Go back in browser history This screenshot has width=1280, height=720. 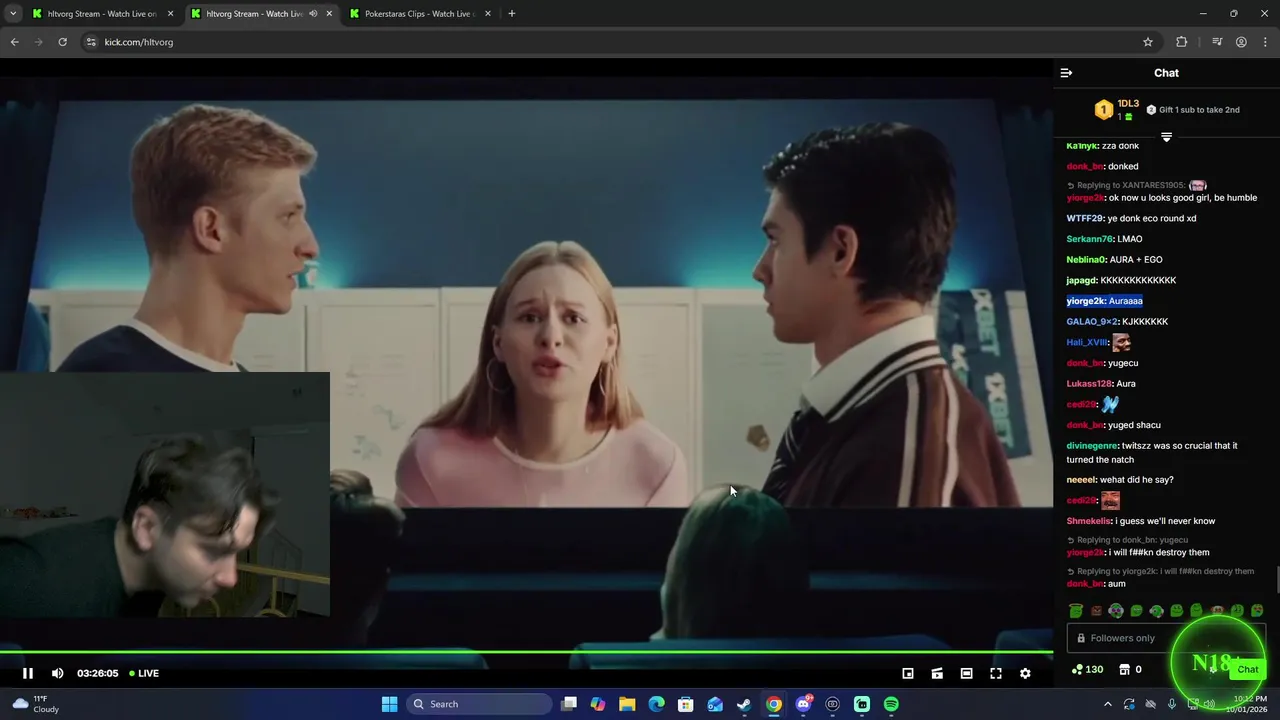14,42
